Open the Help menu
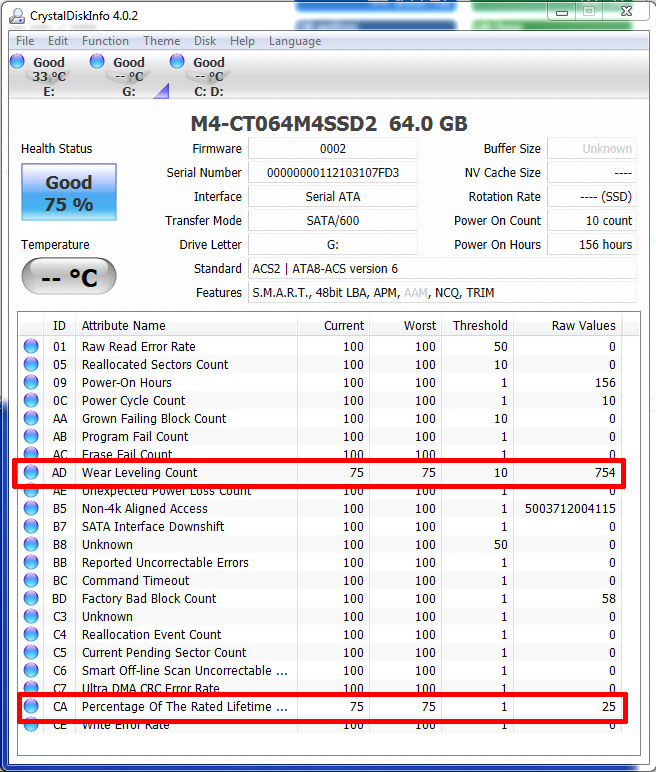The width and height of the screenshot is (656, 772). pyautogui.click(x=242, y=41)
